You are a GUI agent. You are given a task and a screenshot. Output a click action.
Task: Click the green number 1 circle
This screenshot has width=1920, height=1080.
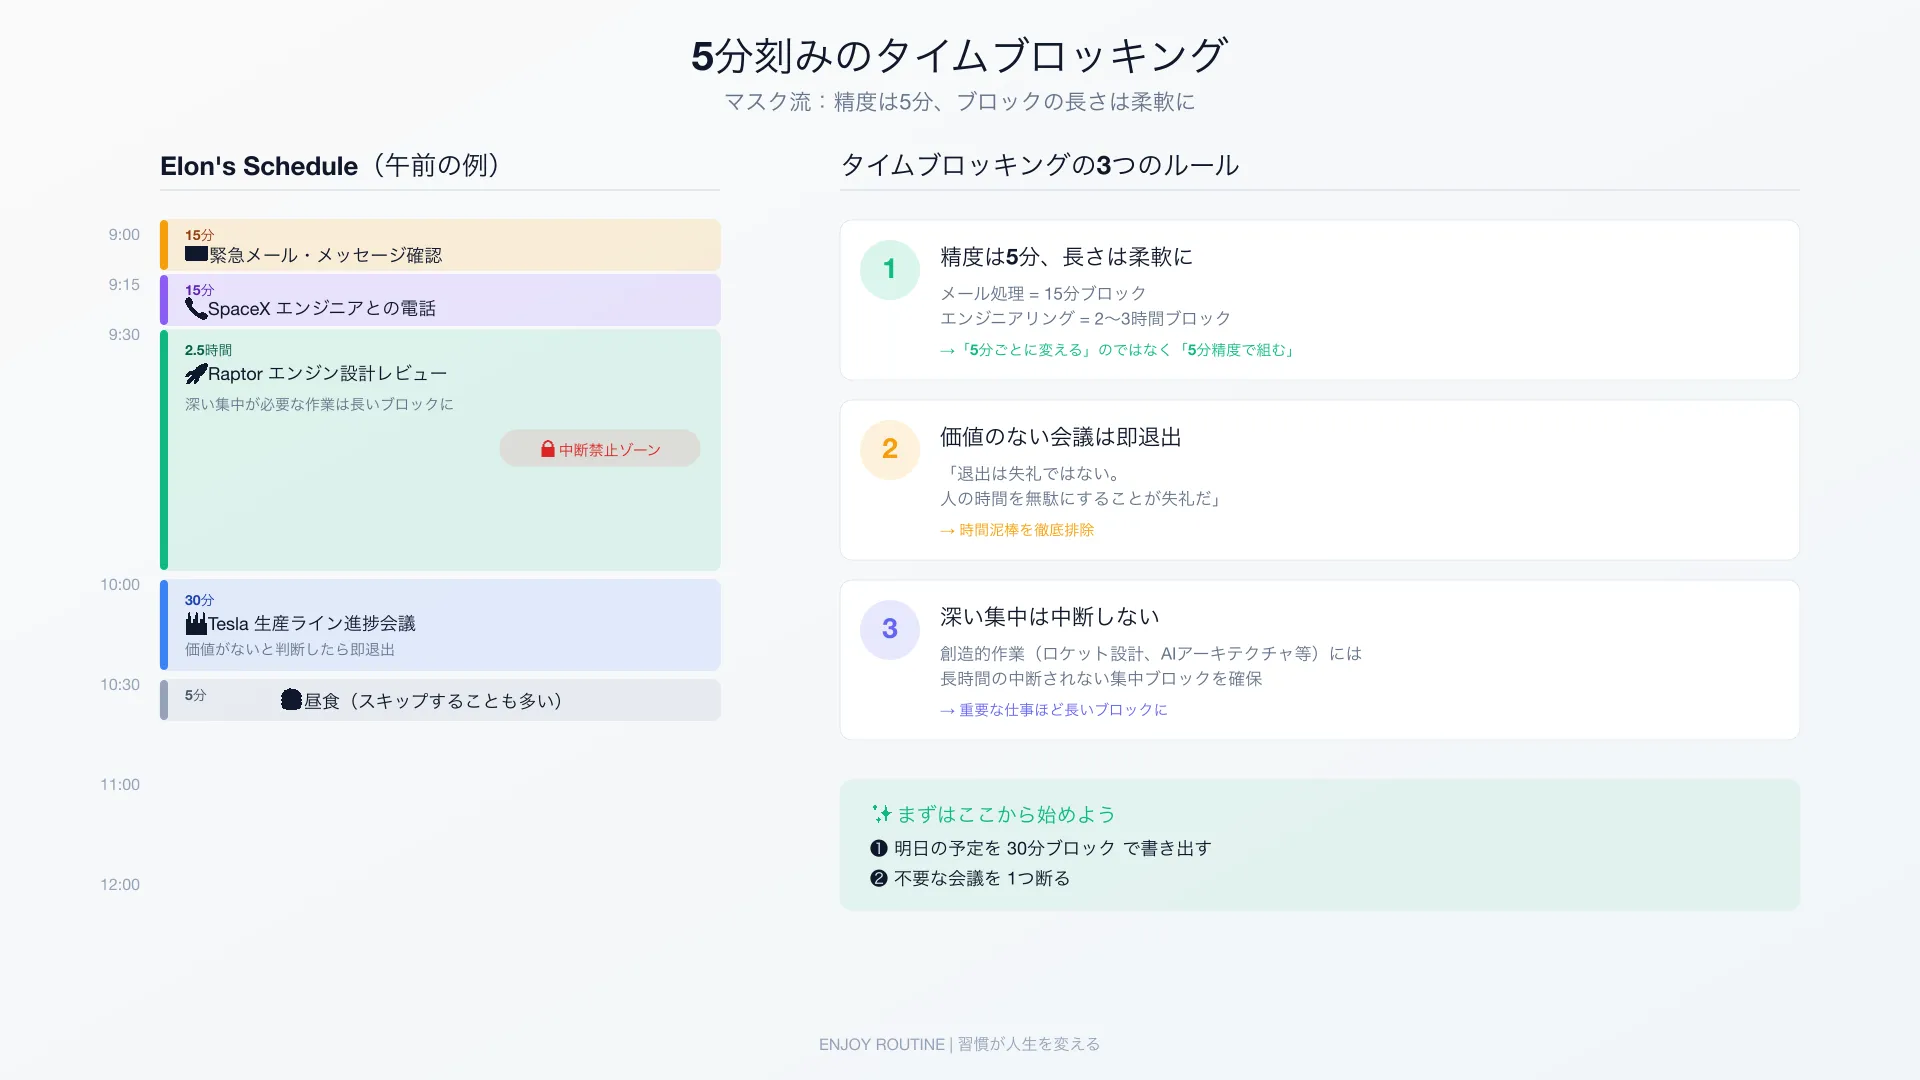pos(889,269)
